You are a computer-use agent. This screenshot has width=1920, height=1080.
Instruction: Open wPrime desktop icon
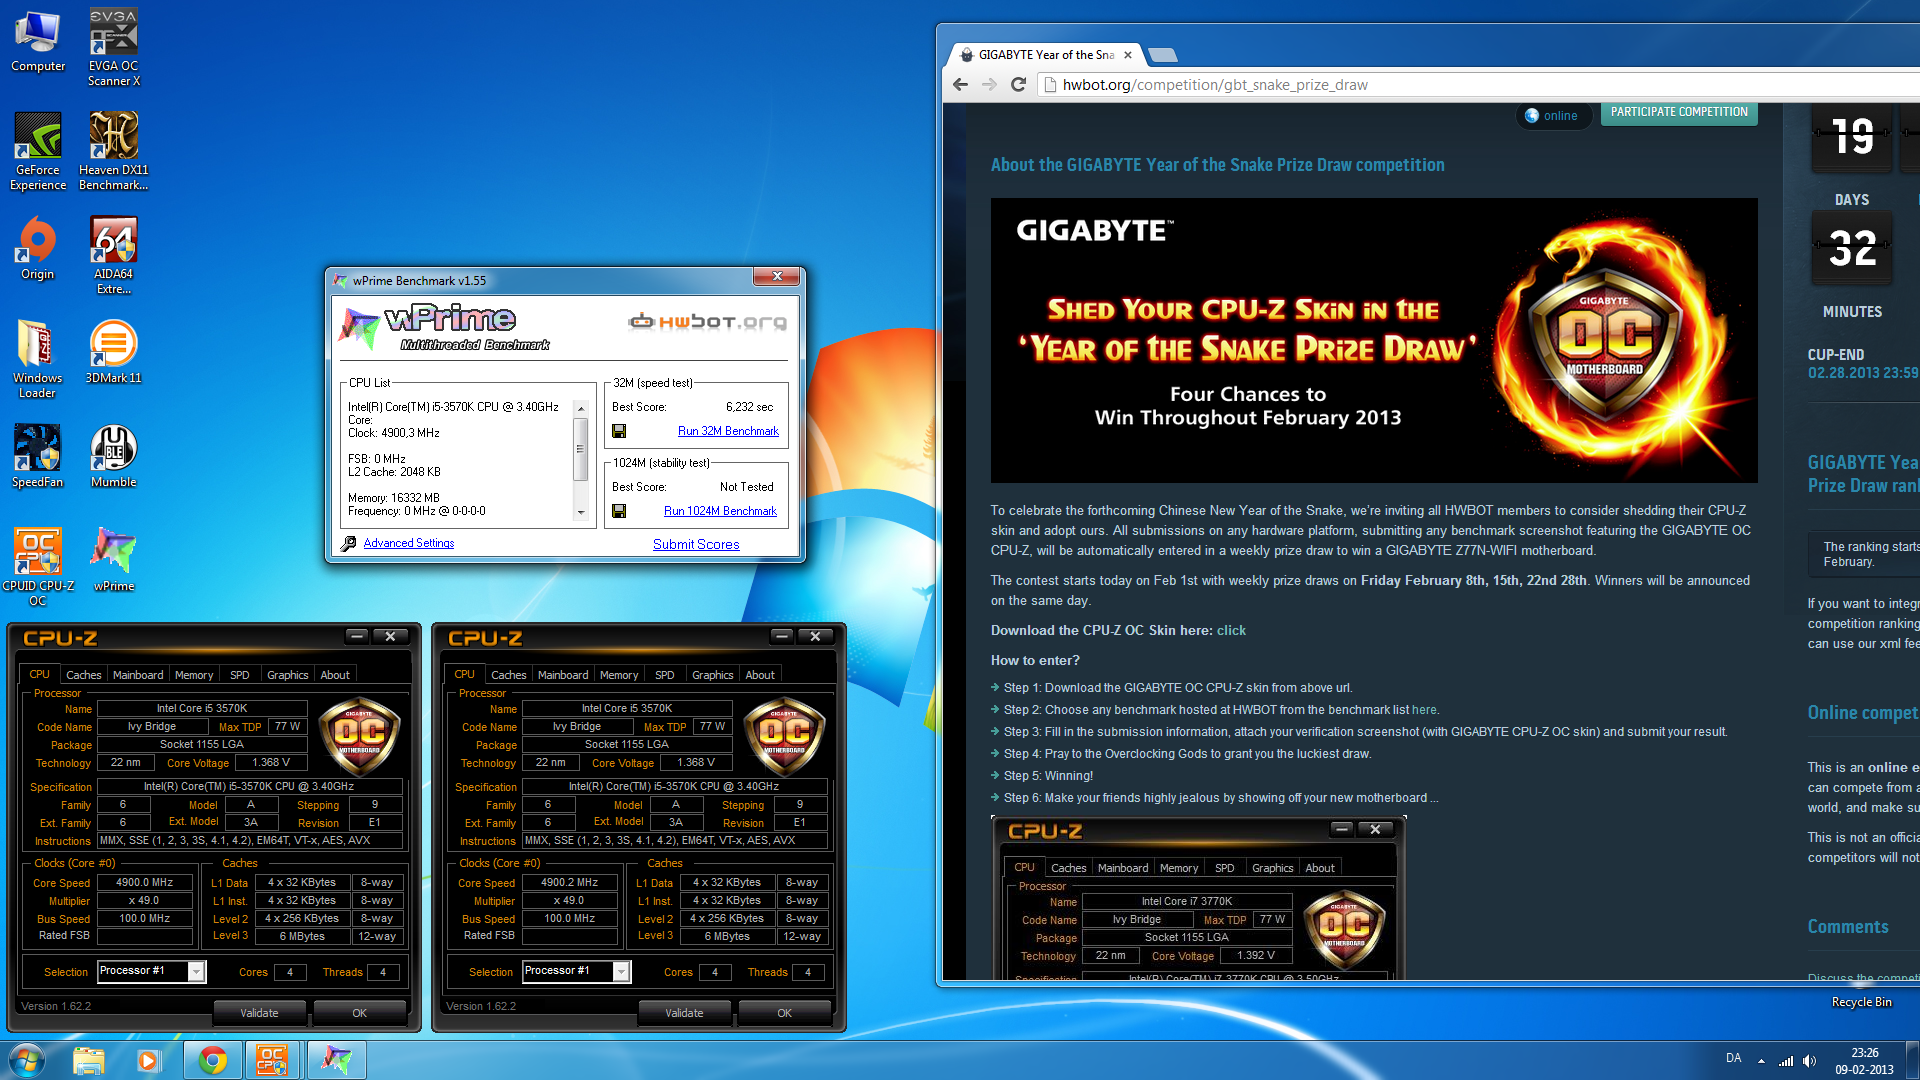click(x=114, y=560)
